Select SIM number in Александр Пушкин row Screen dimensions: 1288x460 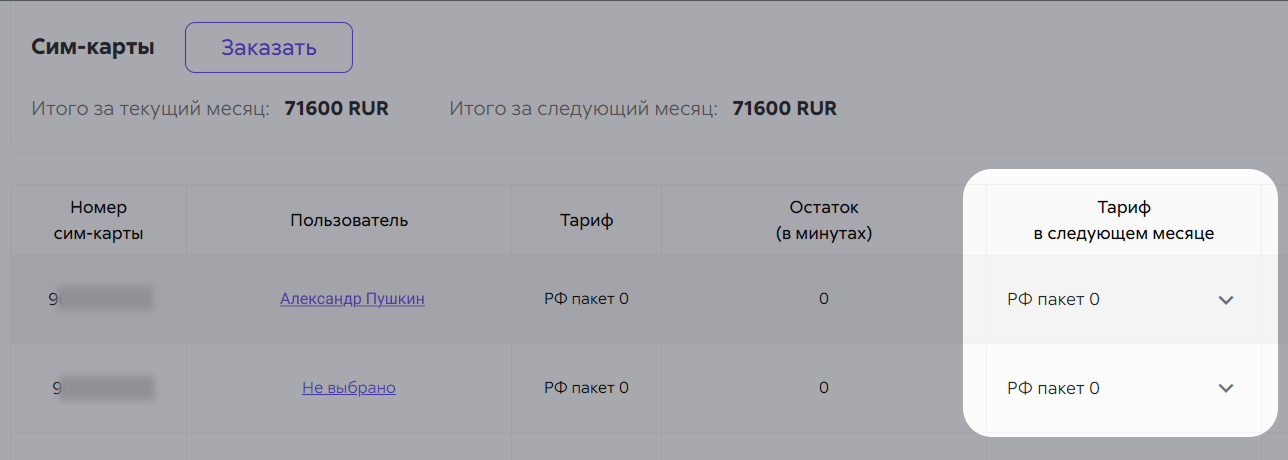tap(102, 299)
